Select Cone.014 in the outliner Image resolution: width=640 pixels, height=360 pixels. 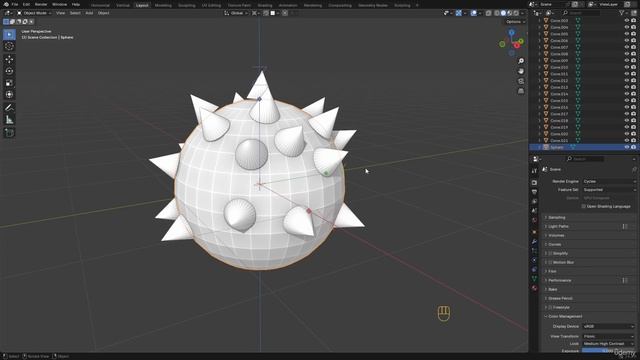click(x=559, y=94)
